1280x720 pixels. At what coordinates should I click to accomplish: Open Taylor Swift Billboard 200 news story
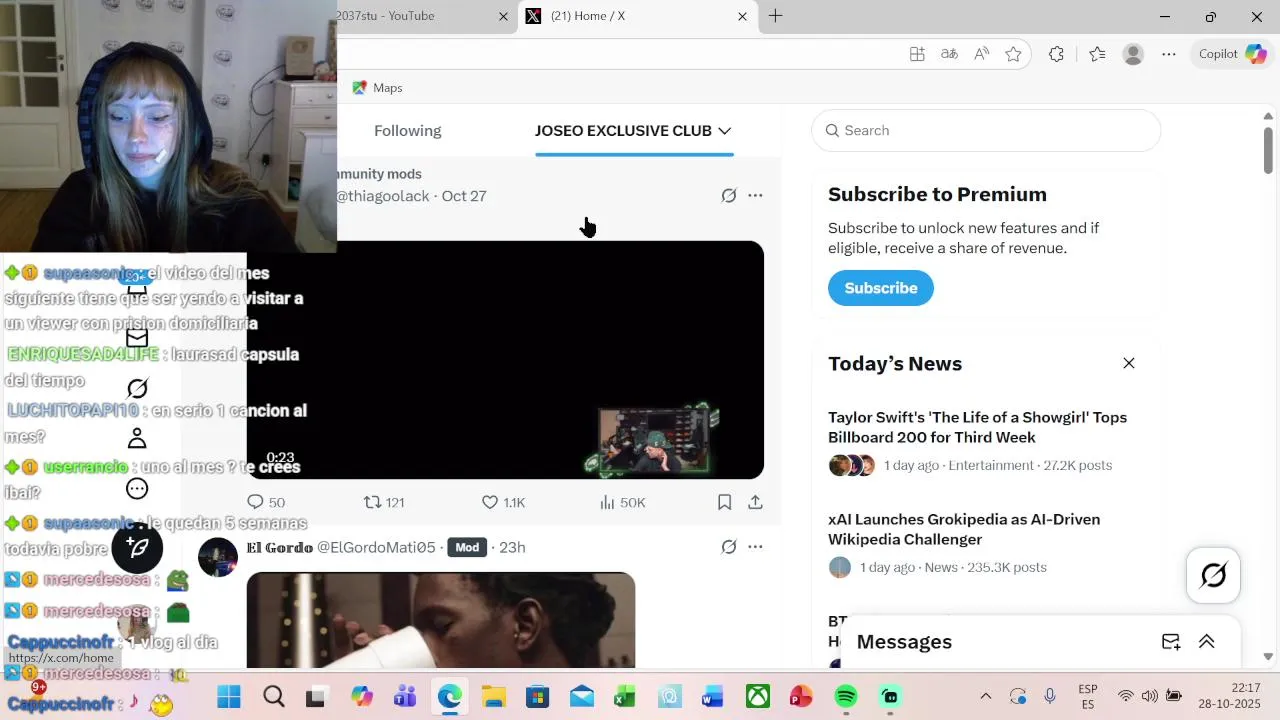point(977,427)
